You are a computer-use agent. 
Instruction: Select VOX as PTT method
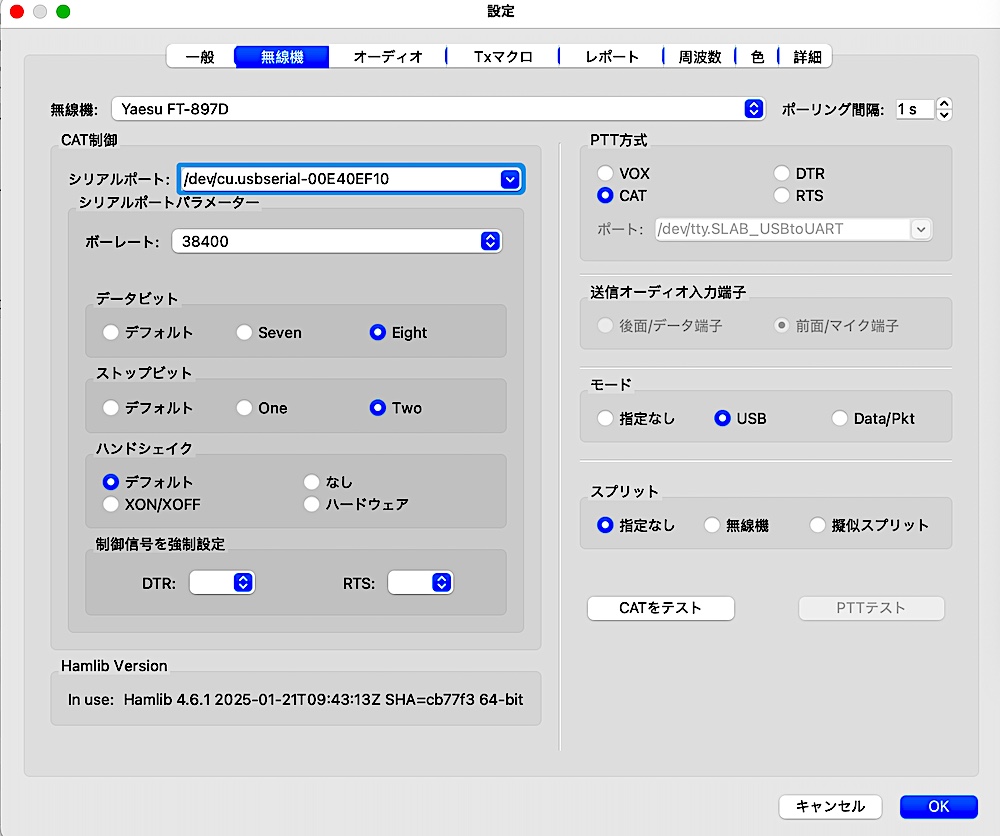pos(605,174)
